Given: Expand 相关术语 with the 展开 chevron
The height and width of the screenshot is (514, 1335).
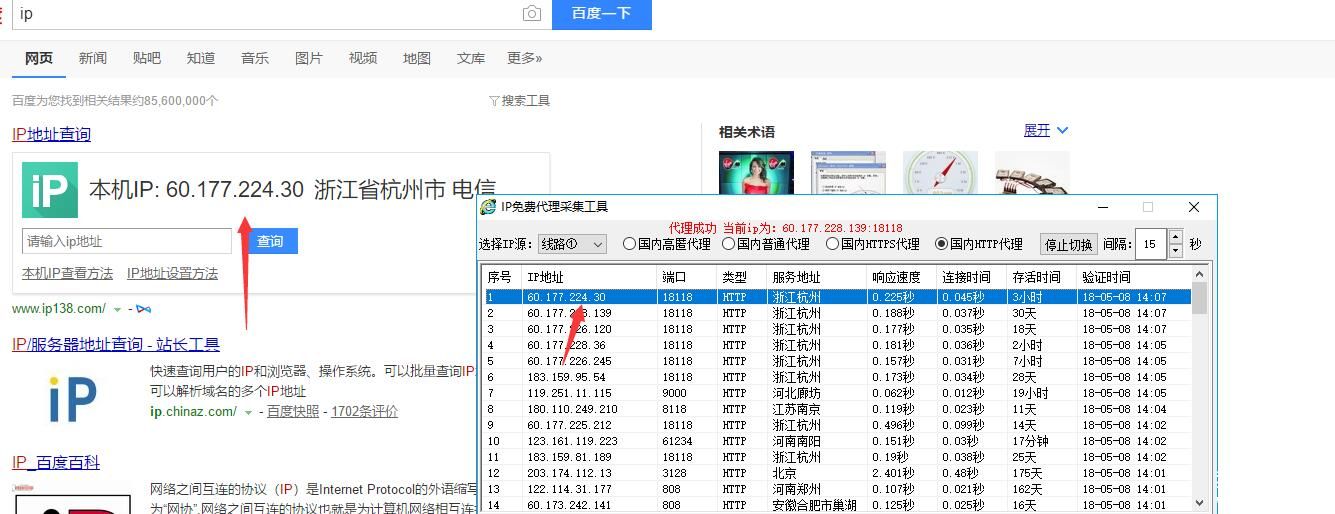Looking at the screenshot, I should tap(1062, 131).
